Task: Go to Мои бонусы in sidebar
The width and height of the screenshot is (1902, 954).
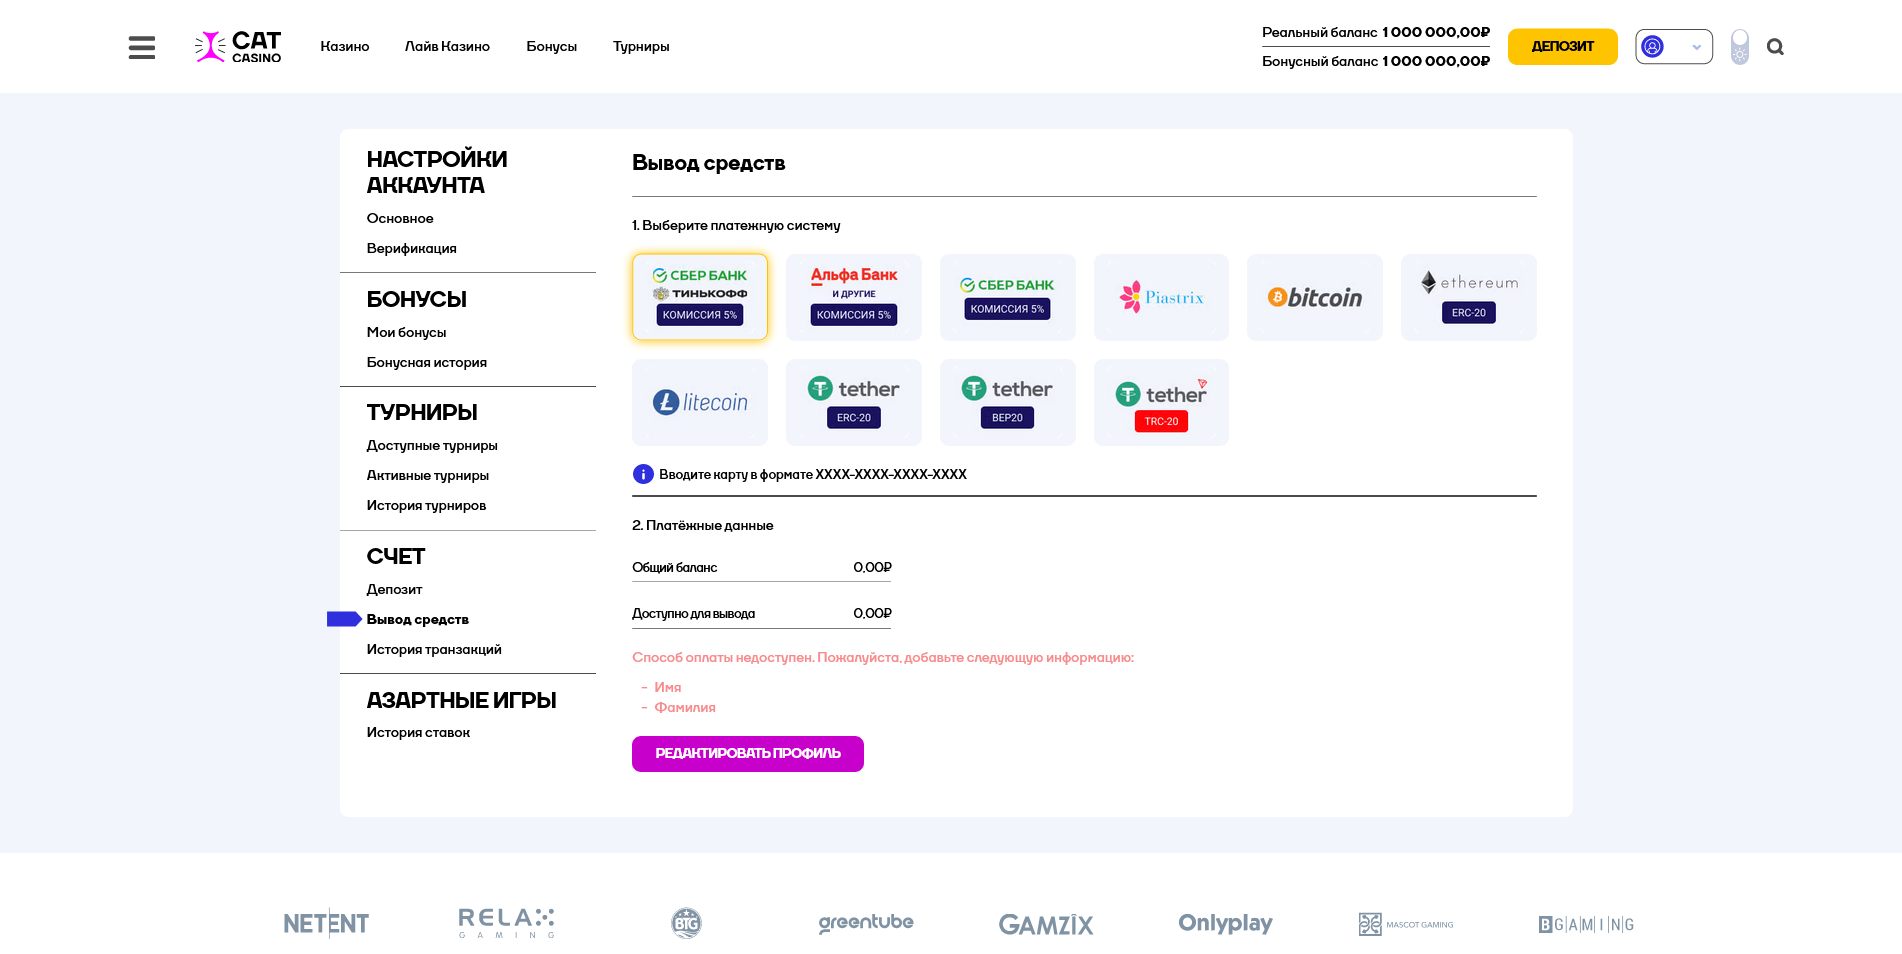Action: pos(406,333)
